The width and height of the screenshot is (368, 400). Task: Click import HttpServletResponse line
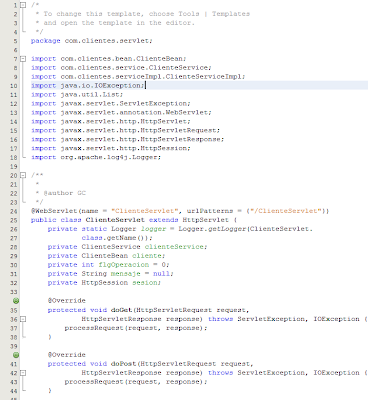128,140
